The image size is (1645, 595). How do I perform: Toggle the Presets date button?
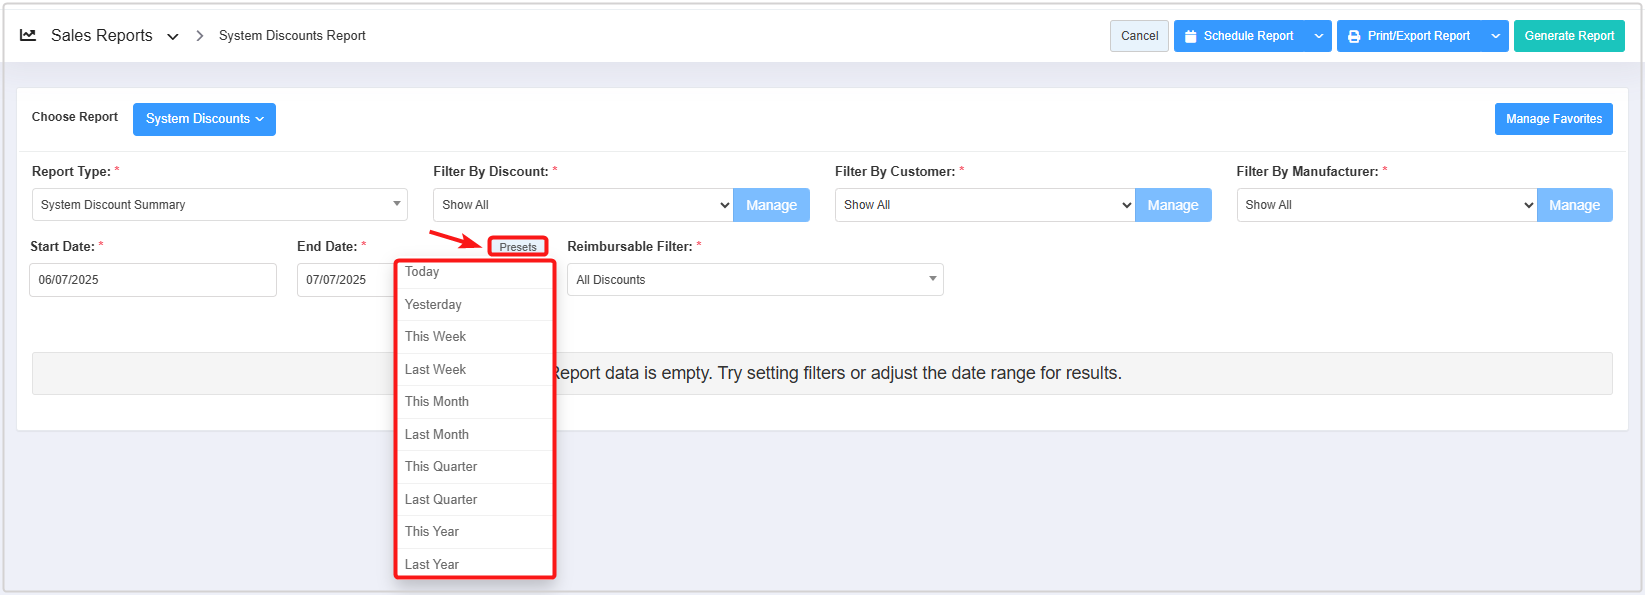[x=518, y=247]
